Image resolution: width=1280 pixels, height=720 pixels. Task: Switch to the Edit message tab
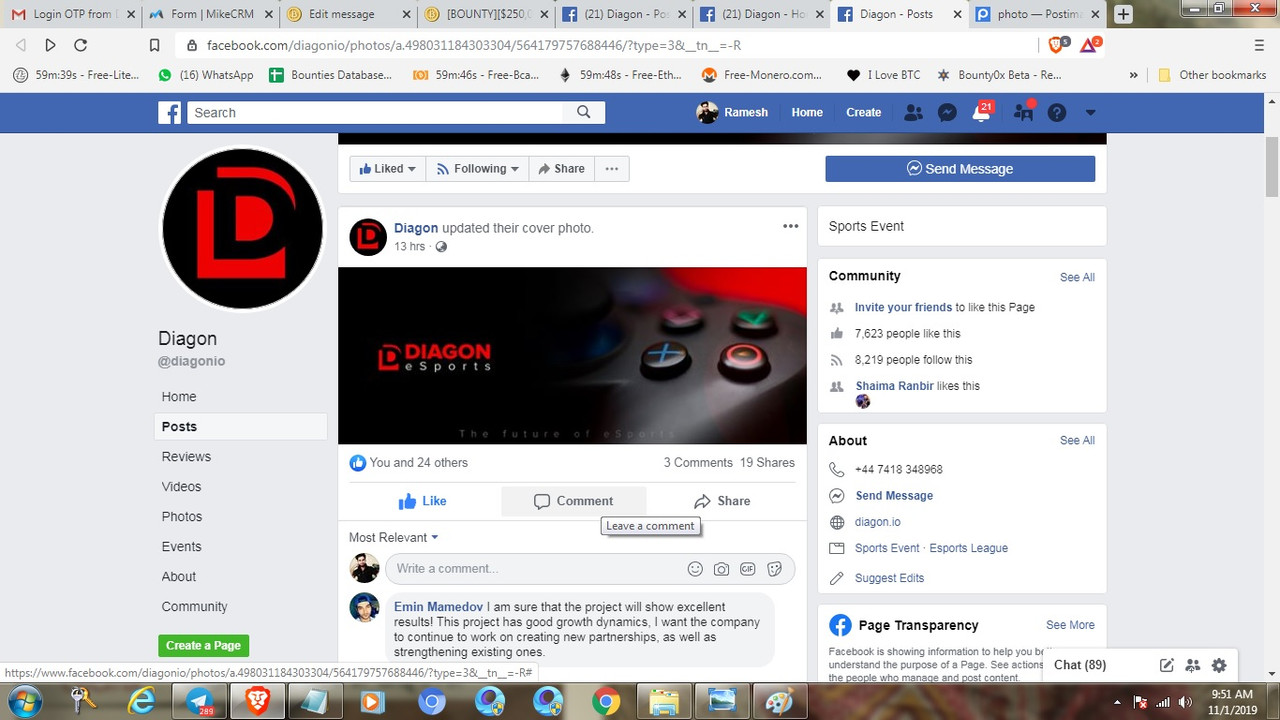point(346,14)
